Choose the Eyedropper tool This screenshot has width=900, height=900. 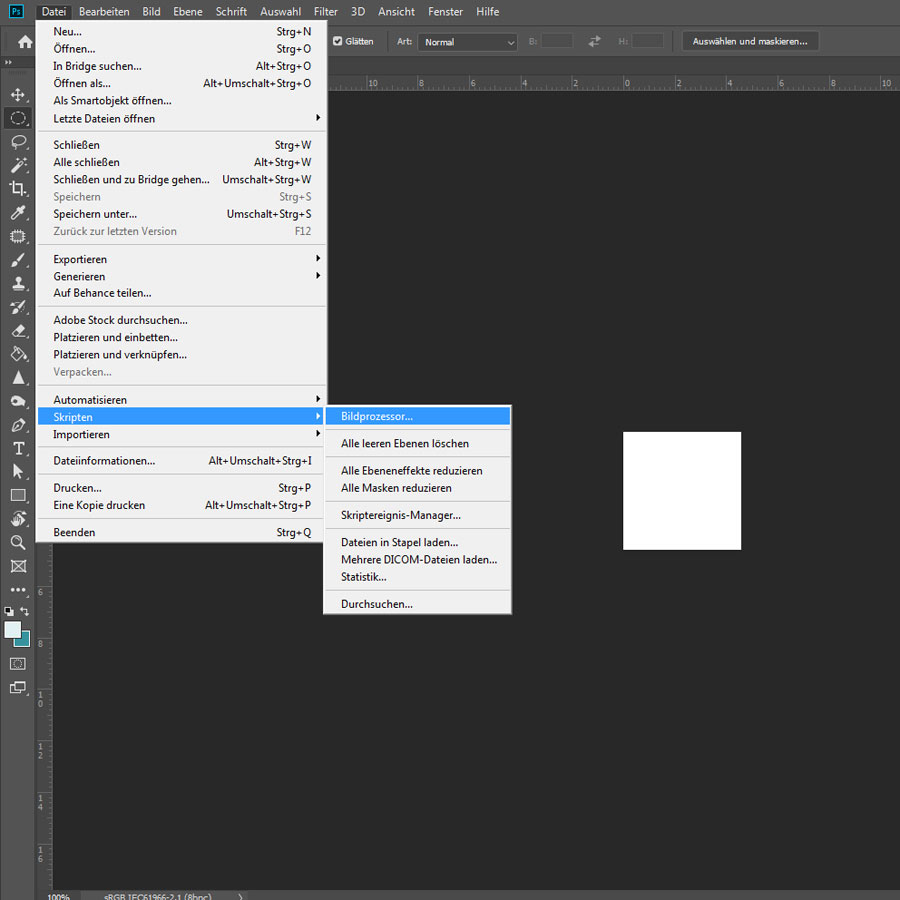18,213
